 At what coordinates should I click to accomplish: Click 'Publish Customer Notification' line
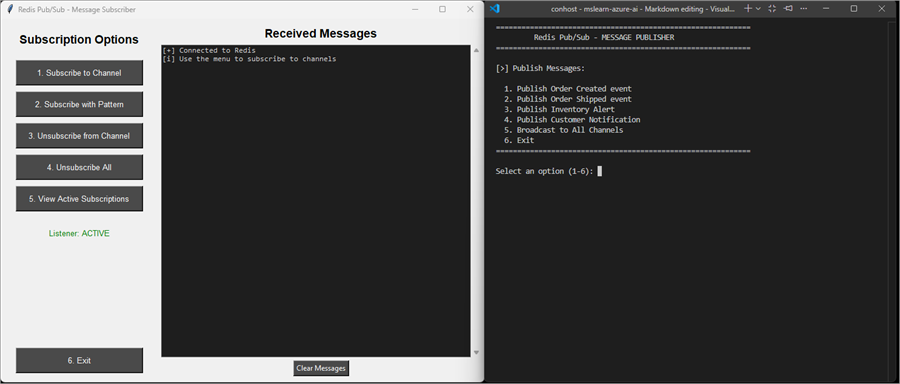[x=572, y=119]
